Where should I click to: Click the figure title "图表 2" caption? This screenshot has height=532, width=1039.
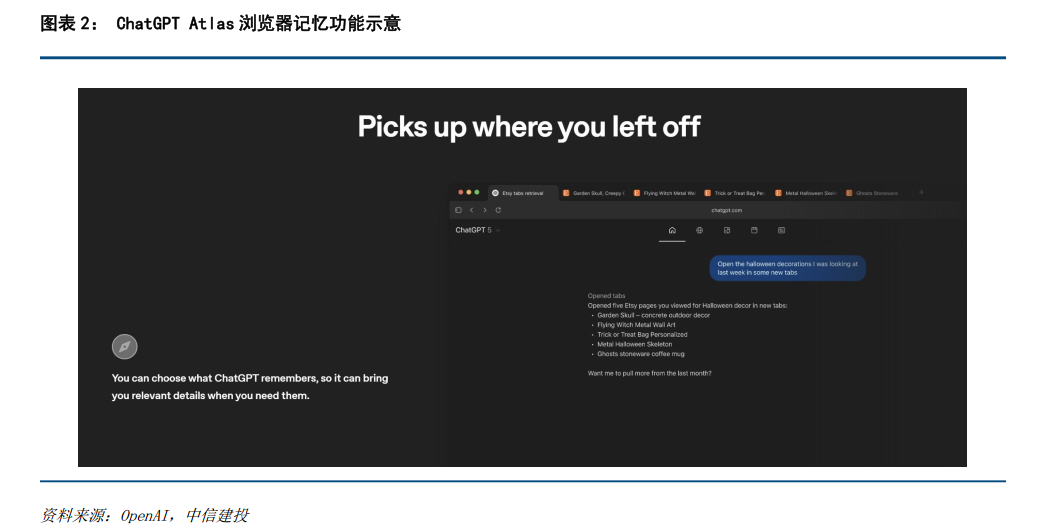pos(220,24)
